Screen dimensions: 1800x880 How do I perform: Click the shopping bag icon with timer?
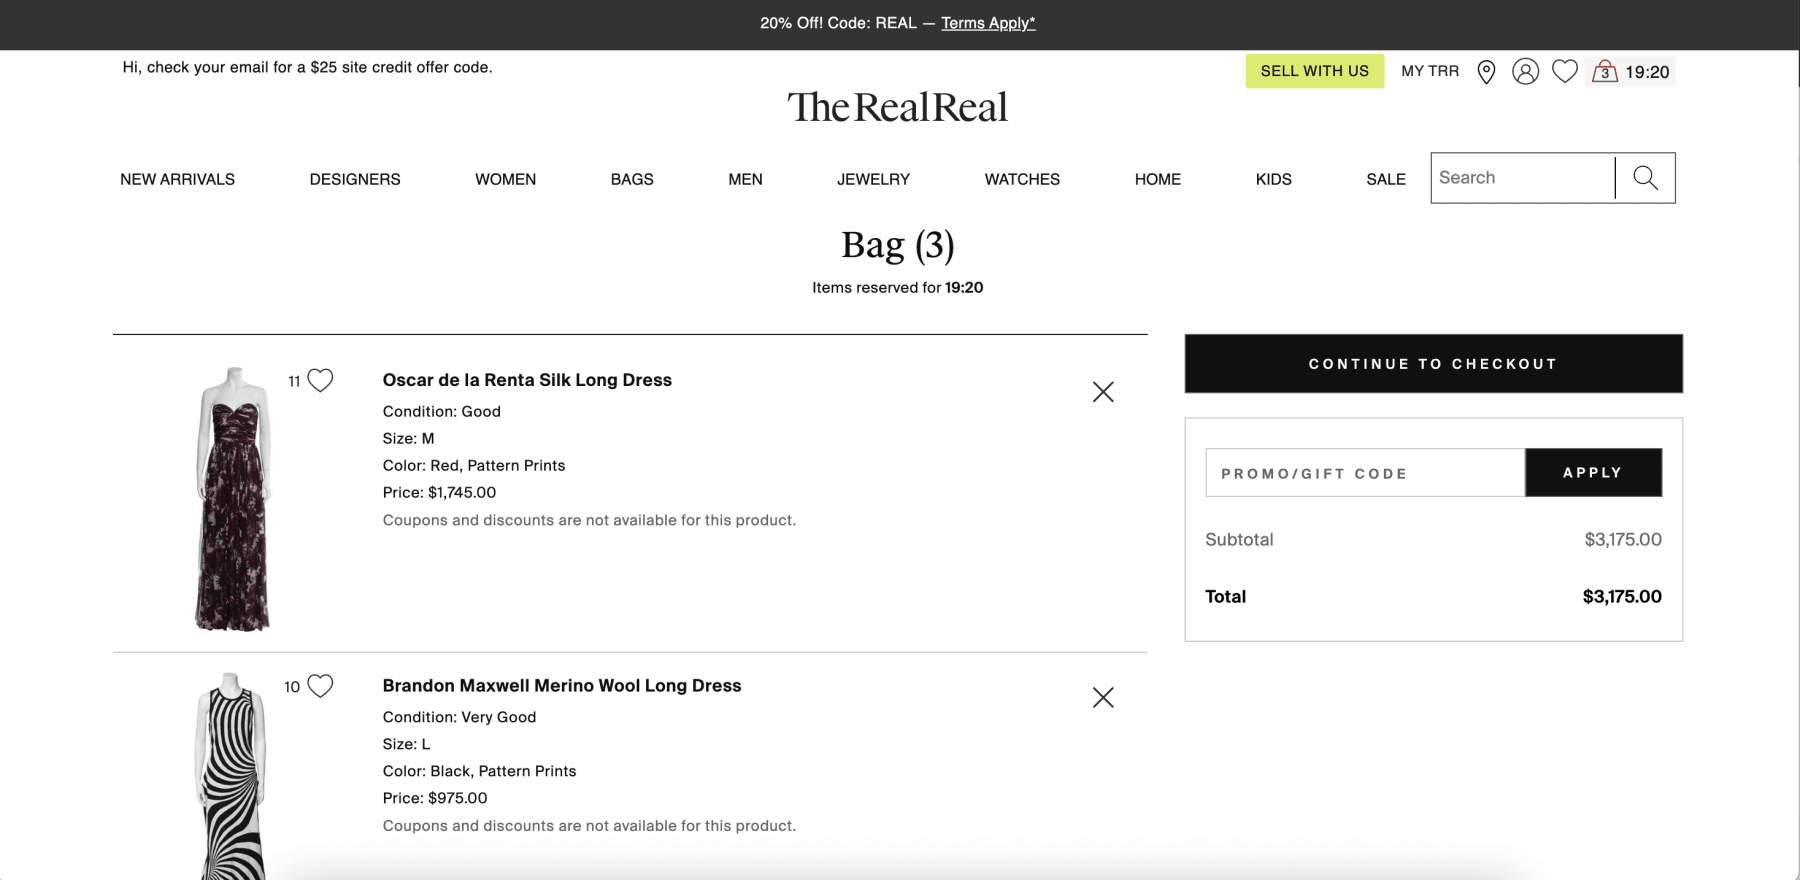(1631, 72)
